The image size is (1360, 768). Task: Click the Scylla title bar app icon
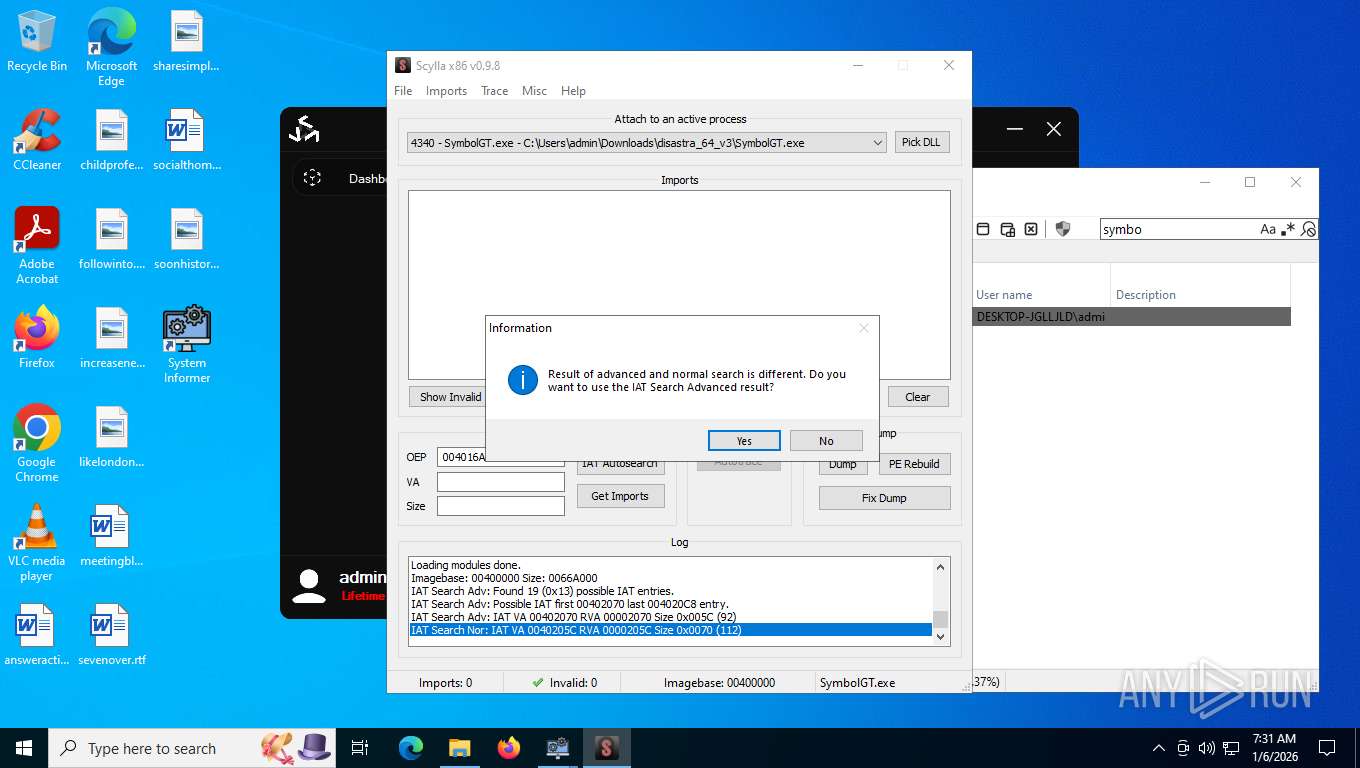pyautogui.click(x=403, y=66)
